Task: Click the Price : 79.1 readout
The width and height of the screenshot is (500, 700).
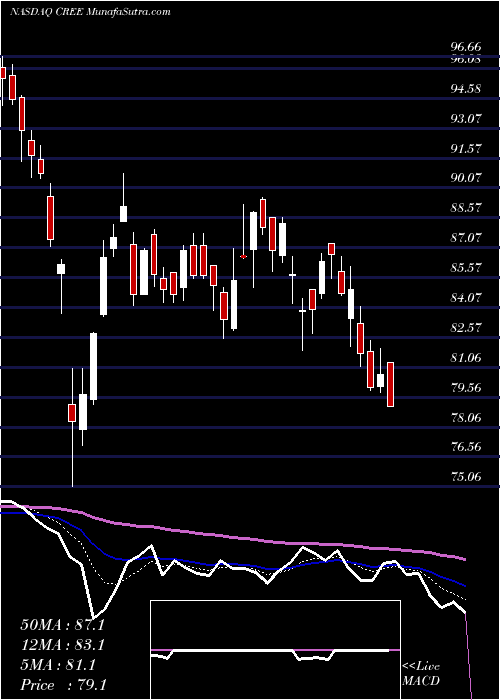Action: tap(62, 685)
